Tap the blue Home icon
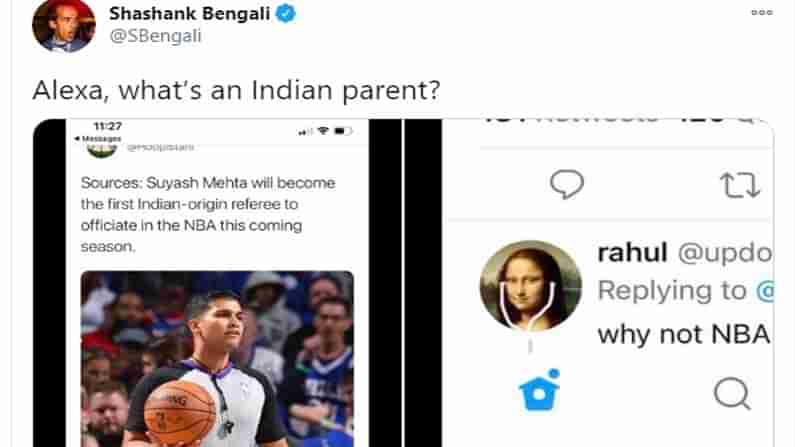 tap(540, 391)
